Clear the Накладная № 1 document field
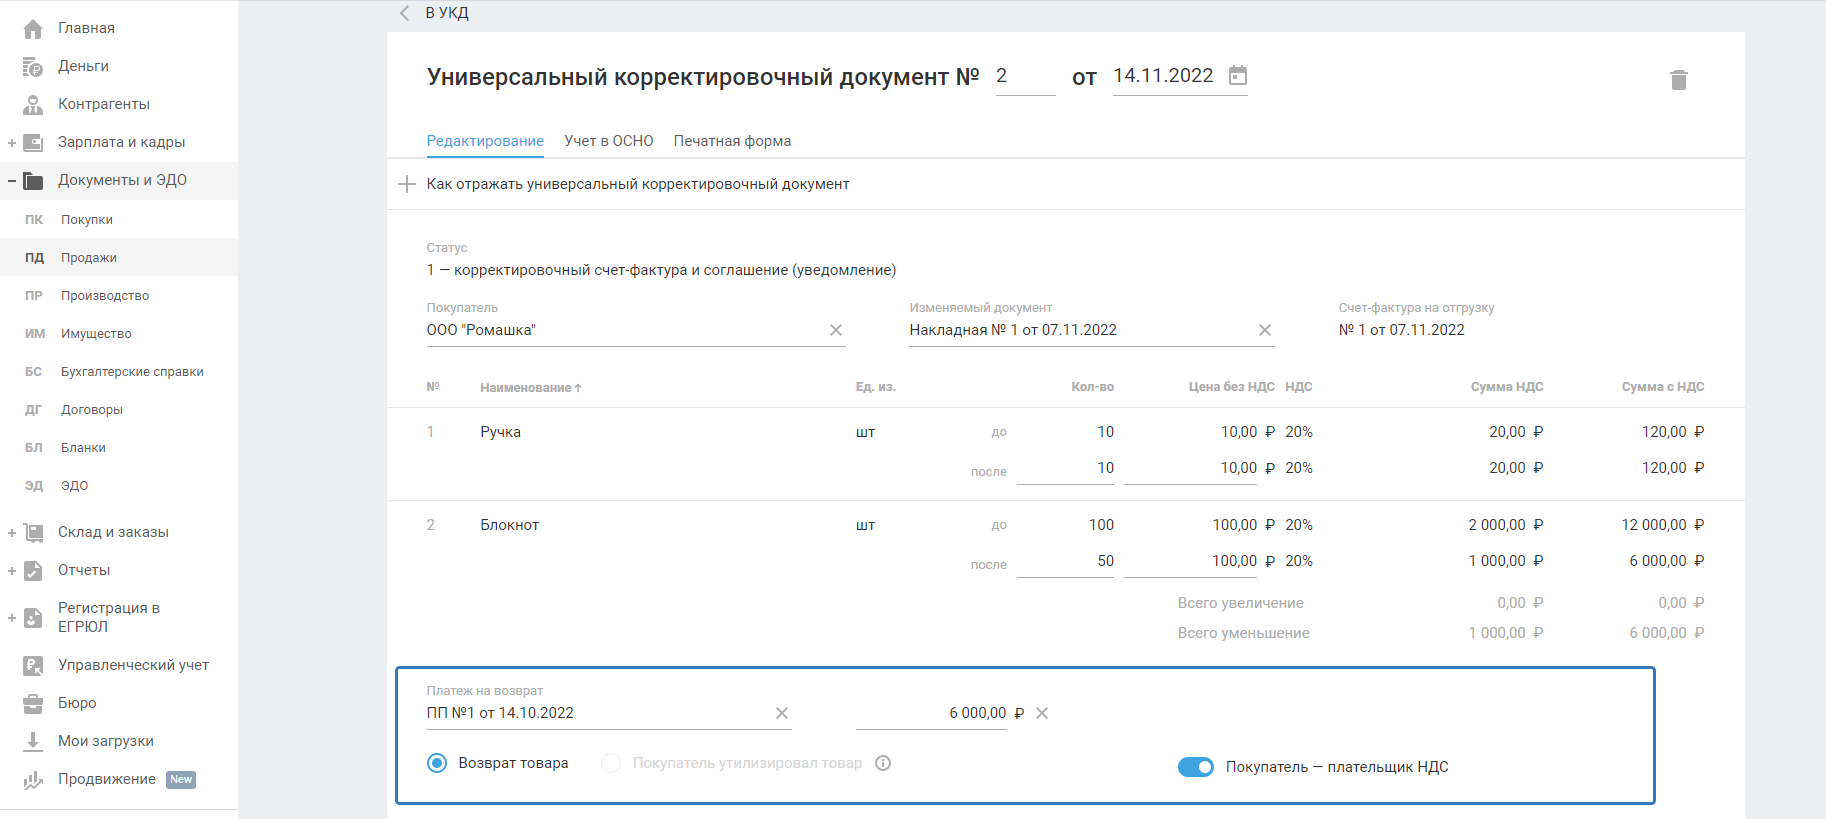1826x819 pixels. [x=1264, y=330]
